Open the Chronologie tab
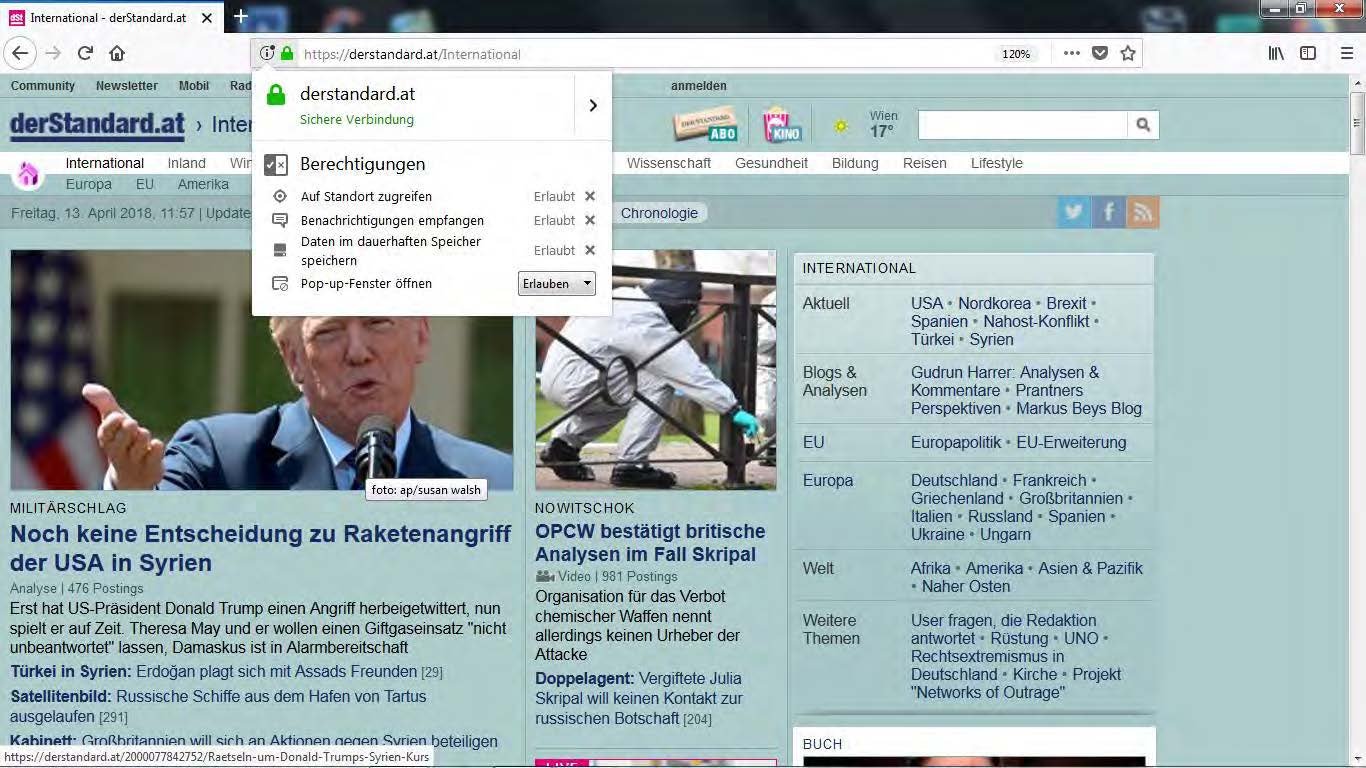1366x768 pixels. click(659, 213)
